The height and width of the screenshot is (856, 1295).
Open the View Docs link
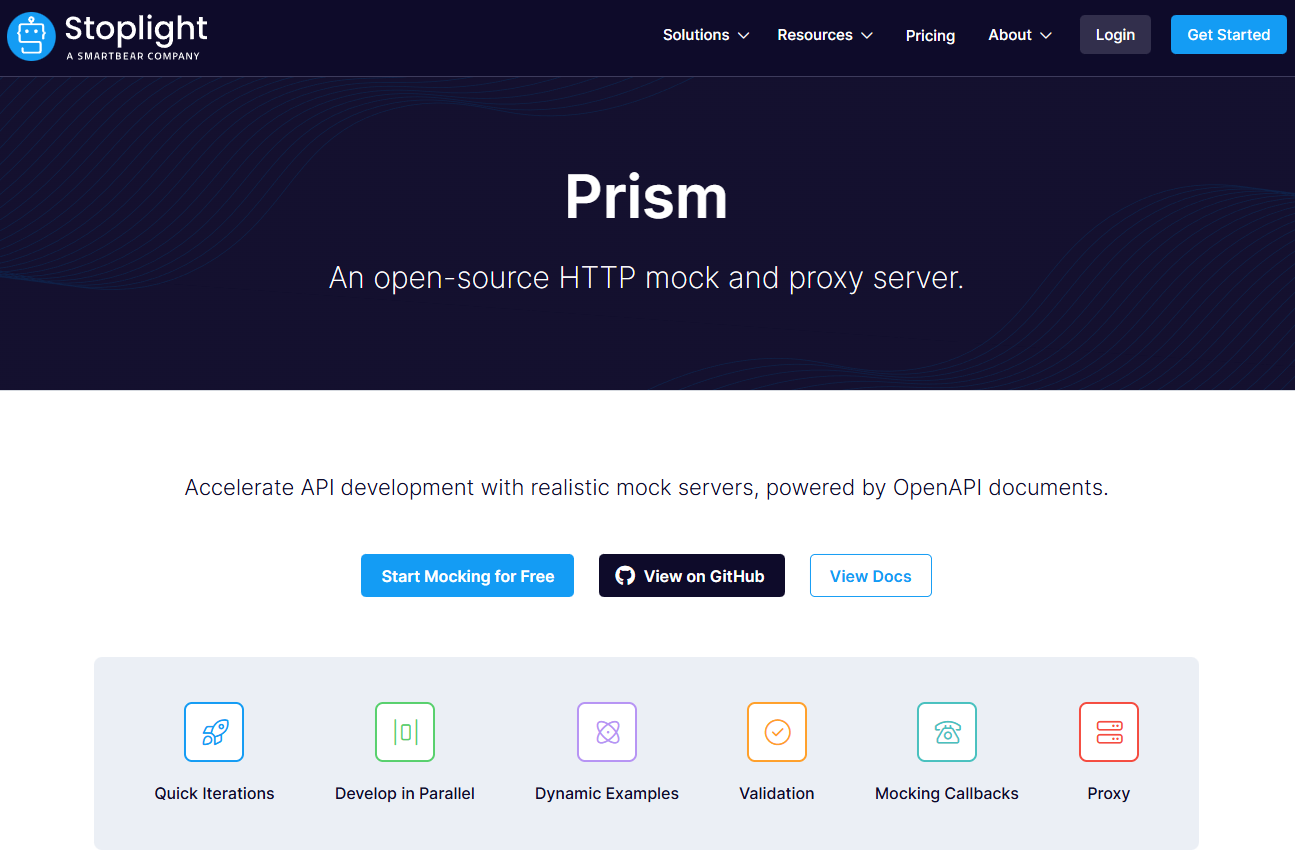coord(870,576)
